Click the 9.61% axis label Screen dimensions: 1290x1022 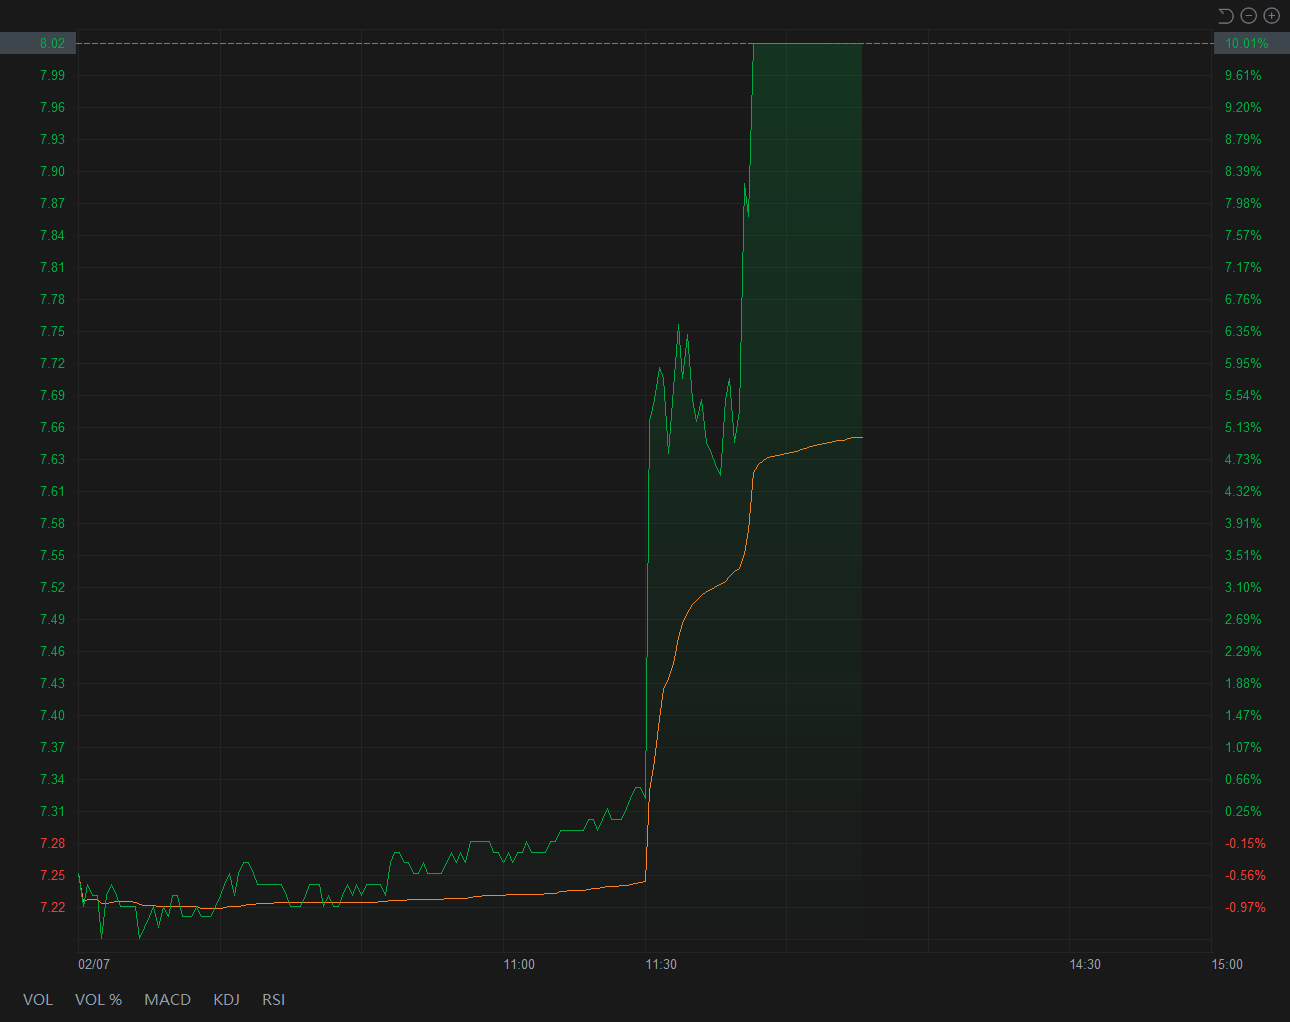click(x=1243, y=75)
